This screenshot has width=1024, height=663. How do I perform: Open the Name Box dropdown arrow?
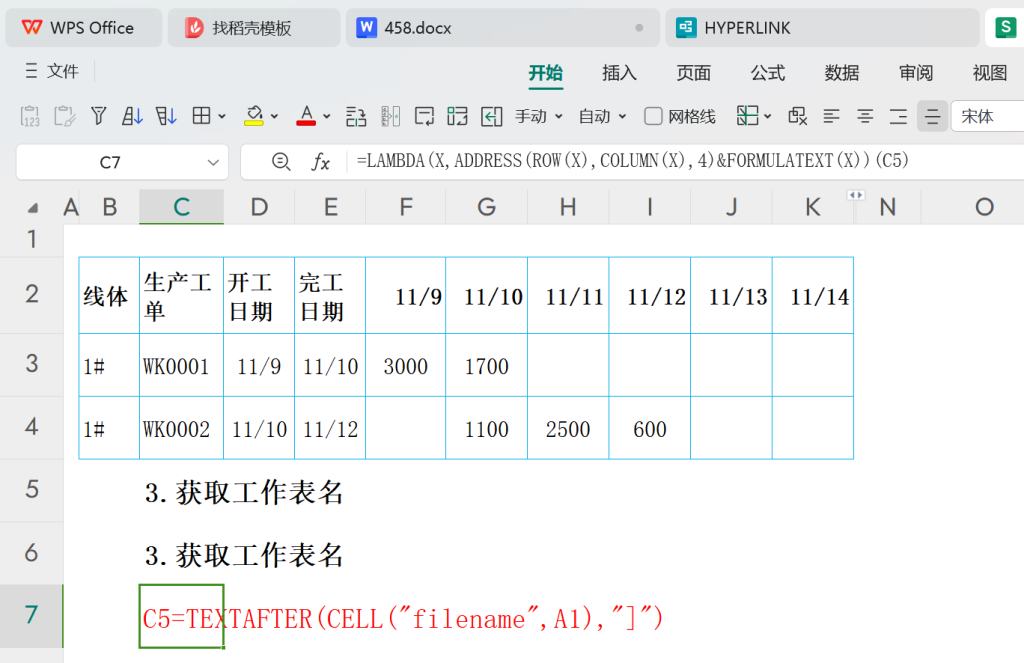pos(213,162)
